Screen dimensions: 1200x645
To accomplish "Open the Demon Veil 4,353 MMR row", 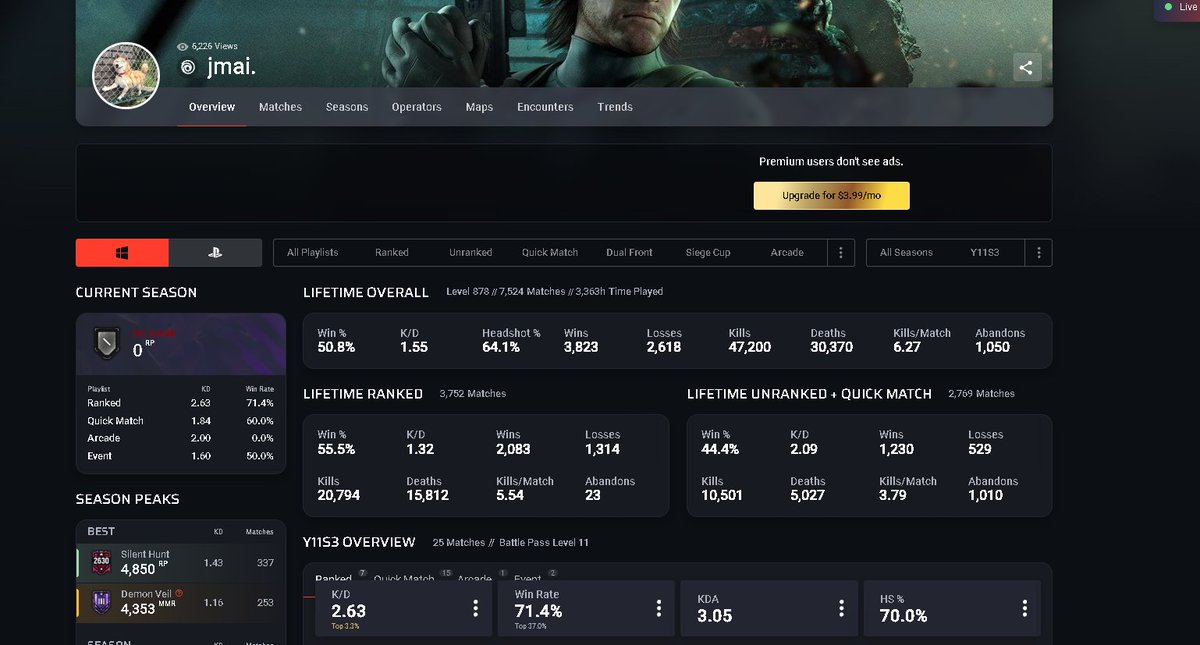I will tap(181, 602).
